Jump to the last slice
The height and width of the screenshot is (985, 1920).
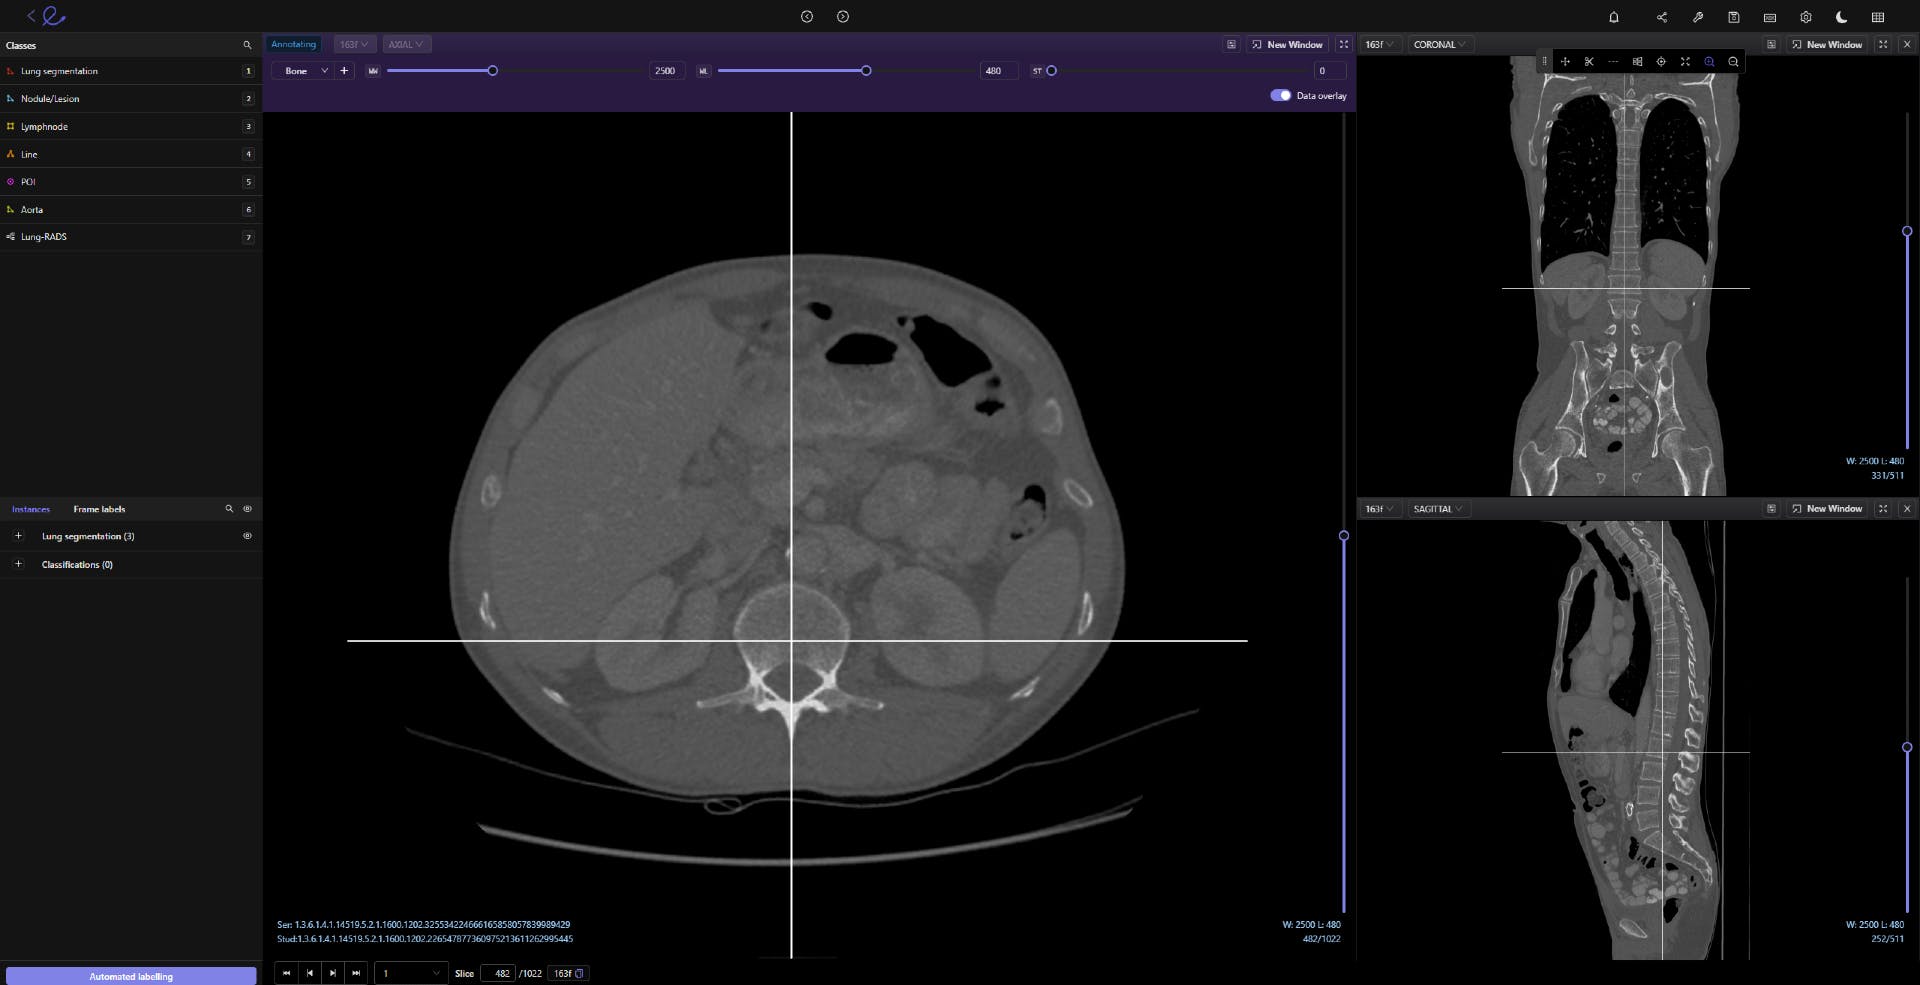point(356,973)
